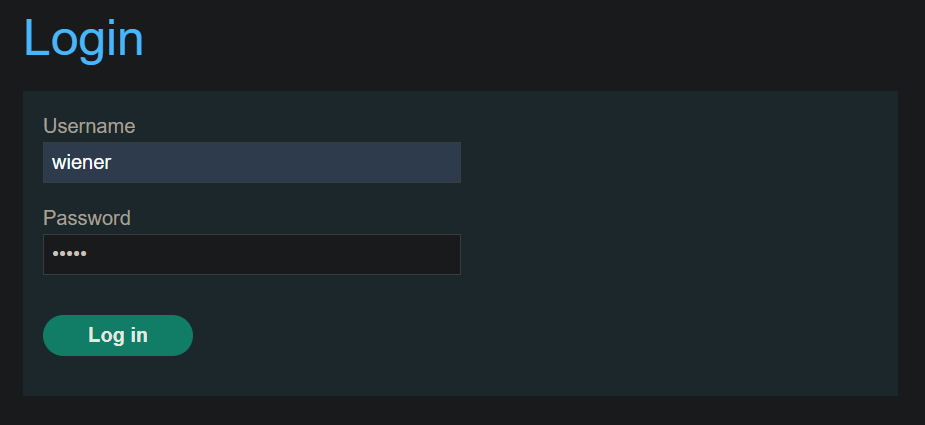The image size is (925, 425).
Task: Click empty space inside the Password box
Action: 283,254
